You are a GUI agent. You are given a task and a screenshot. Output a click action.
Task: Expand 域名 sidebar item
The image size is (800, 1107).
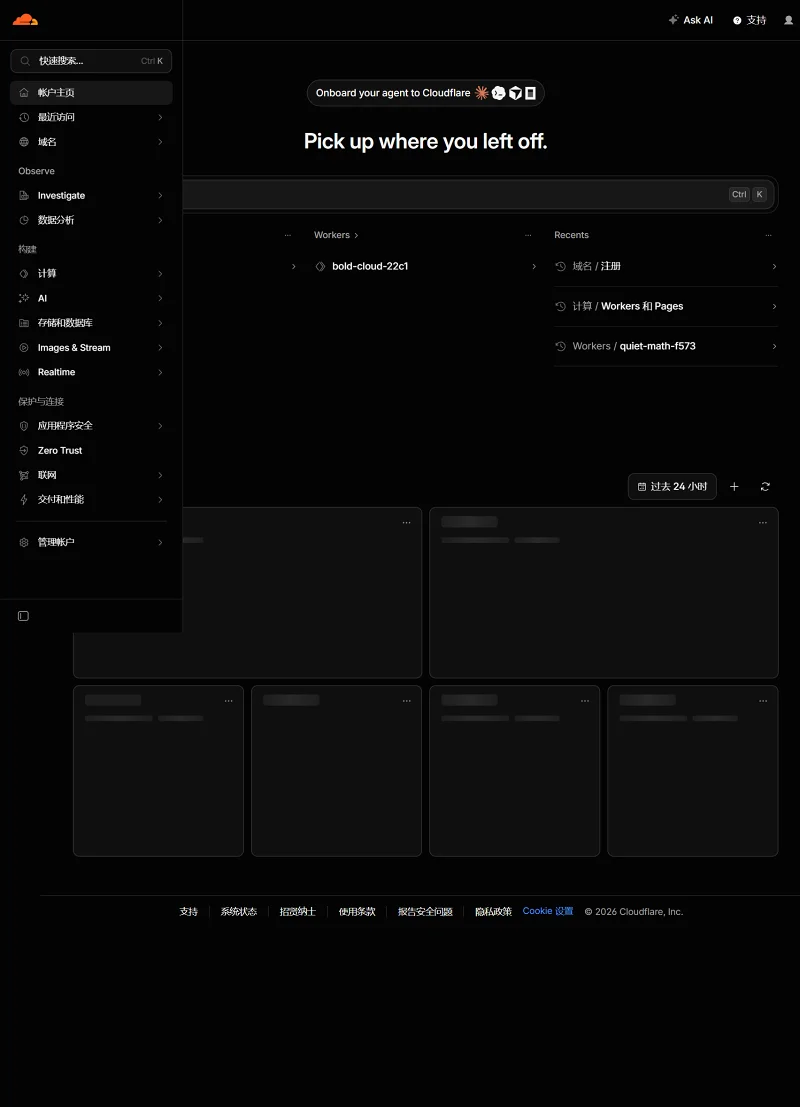point(91,142)
